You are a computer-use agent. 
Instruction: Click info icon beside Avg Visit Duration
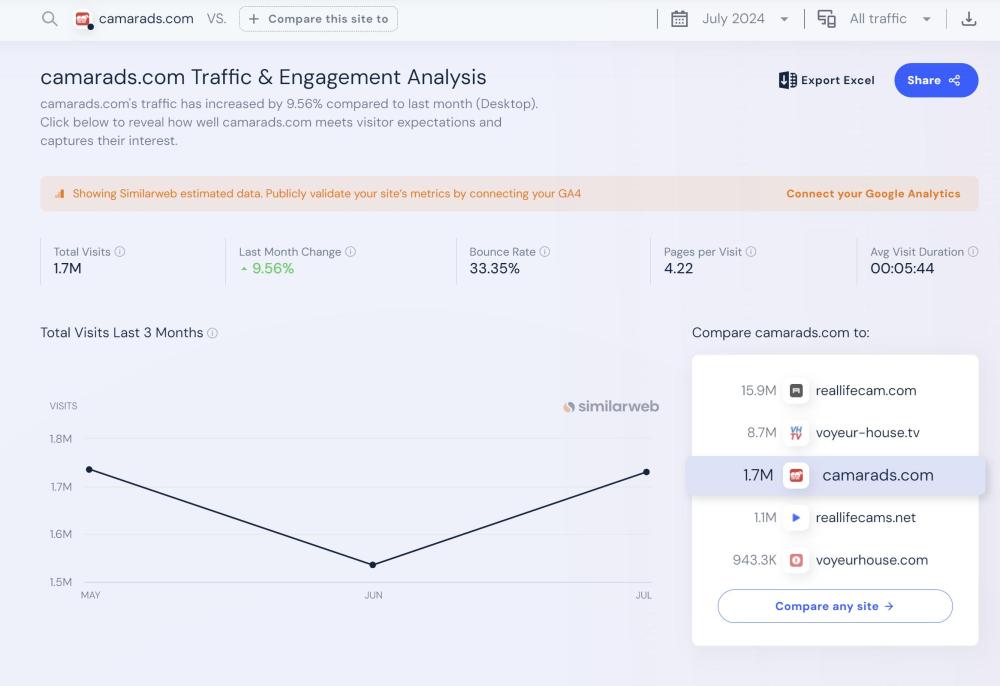(973, 252)
